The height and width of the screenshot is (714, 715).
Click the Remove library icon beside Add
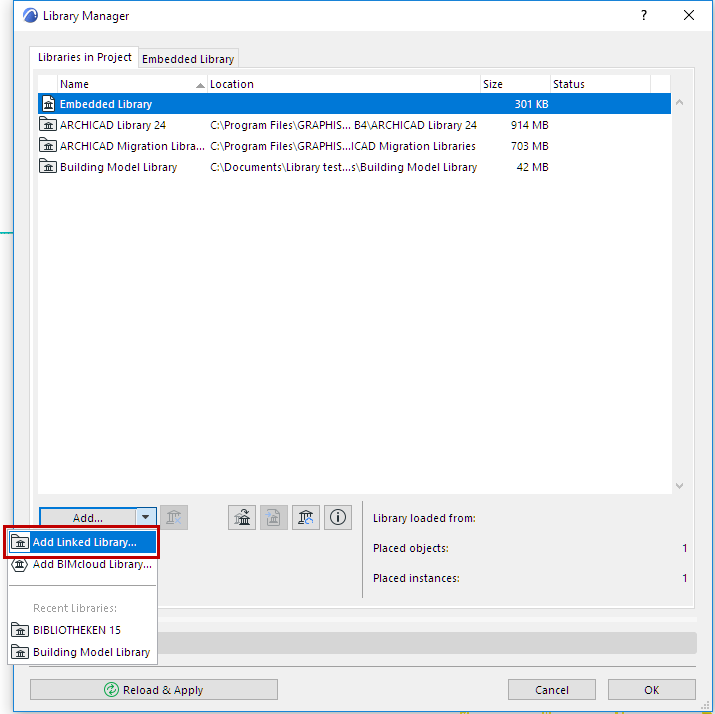click(x=174, y=517)
